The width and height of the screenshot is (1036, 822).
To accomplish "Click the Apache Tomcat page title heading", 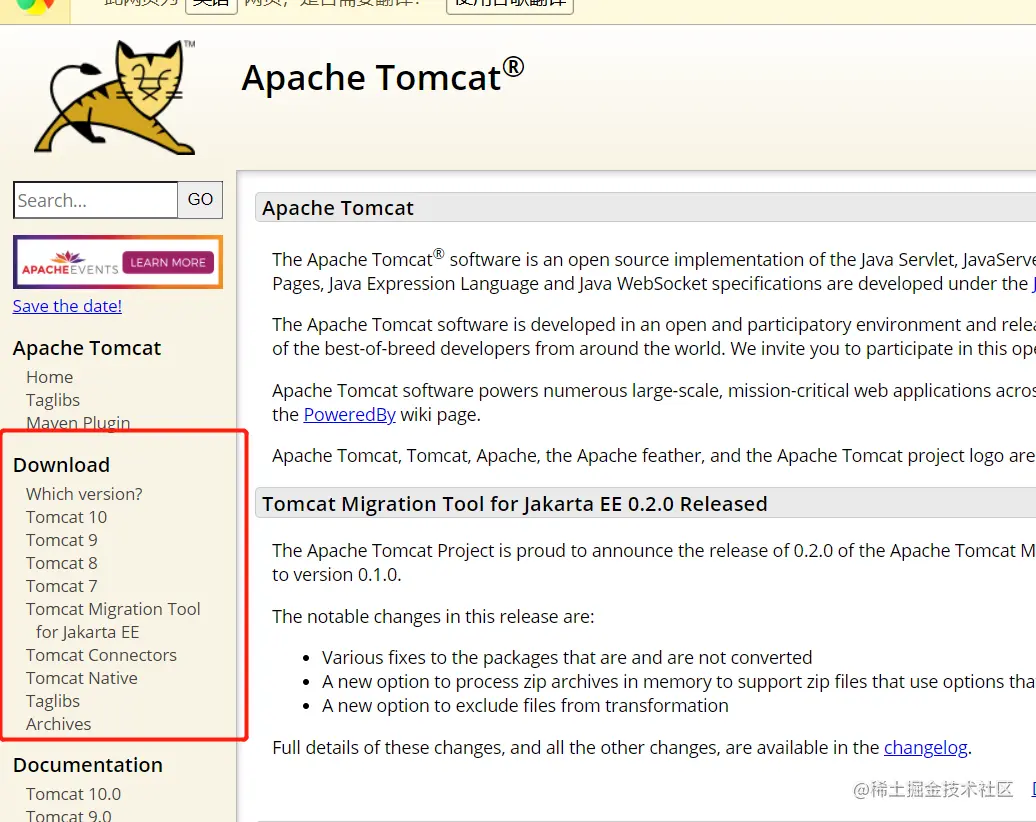I will coord(383,77).
